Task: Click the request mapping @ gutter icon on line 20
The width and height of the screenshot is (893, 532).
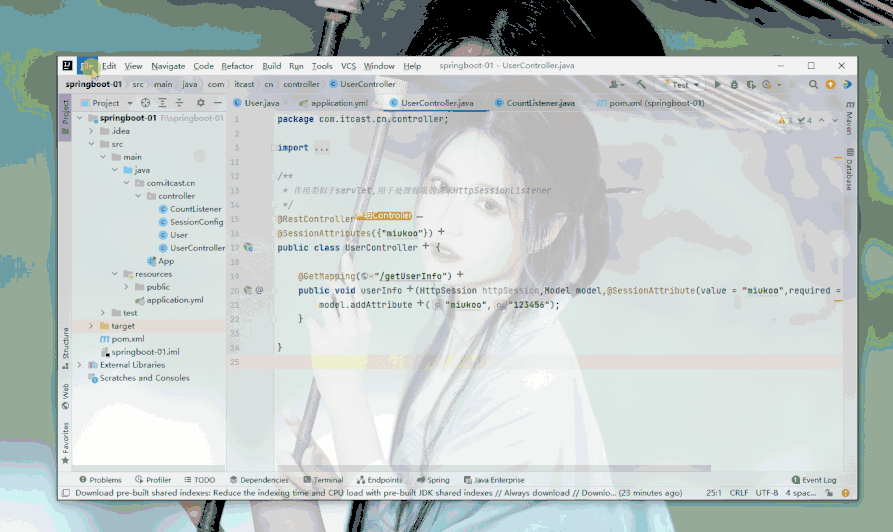Action: (259, 290)
